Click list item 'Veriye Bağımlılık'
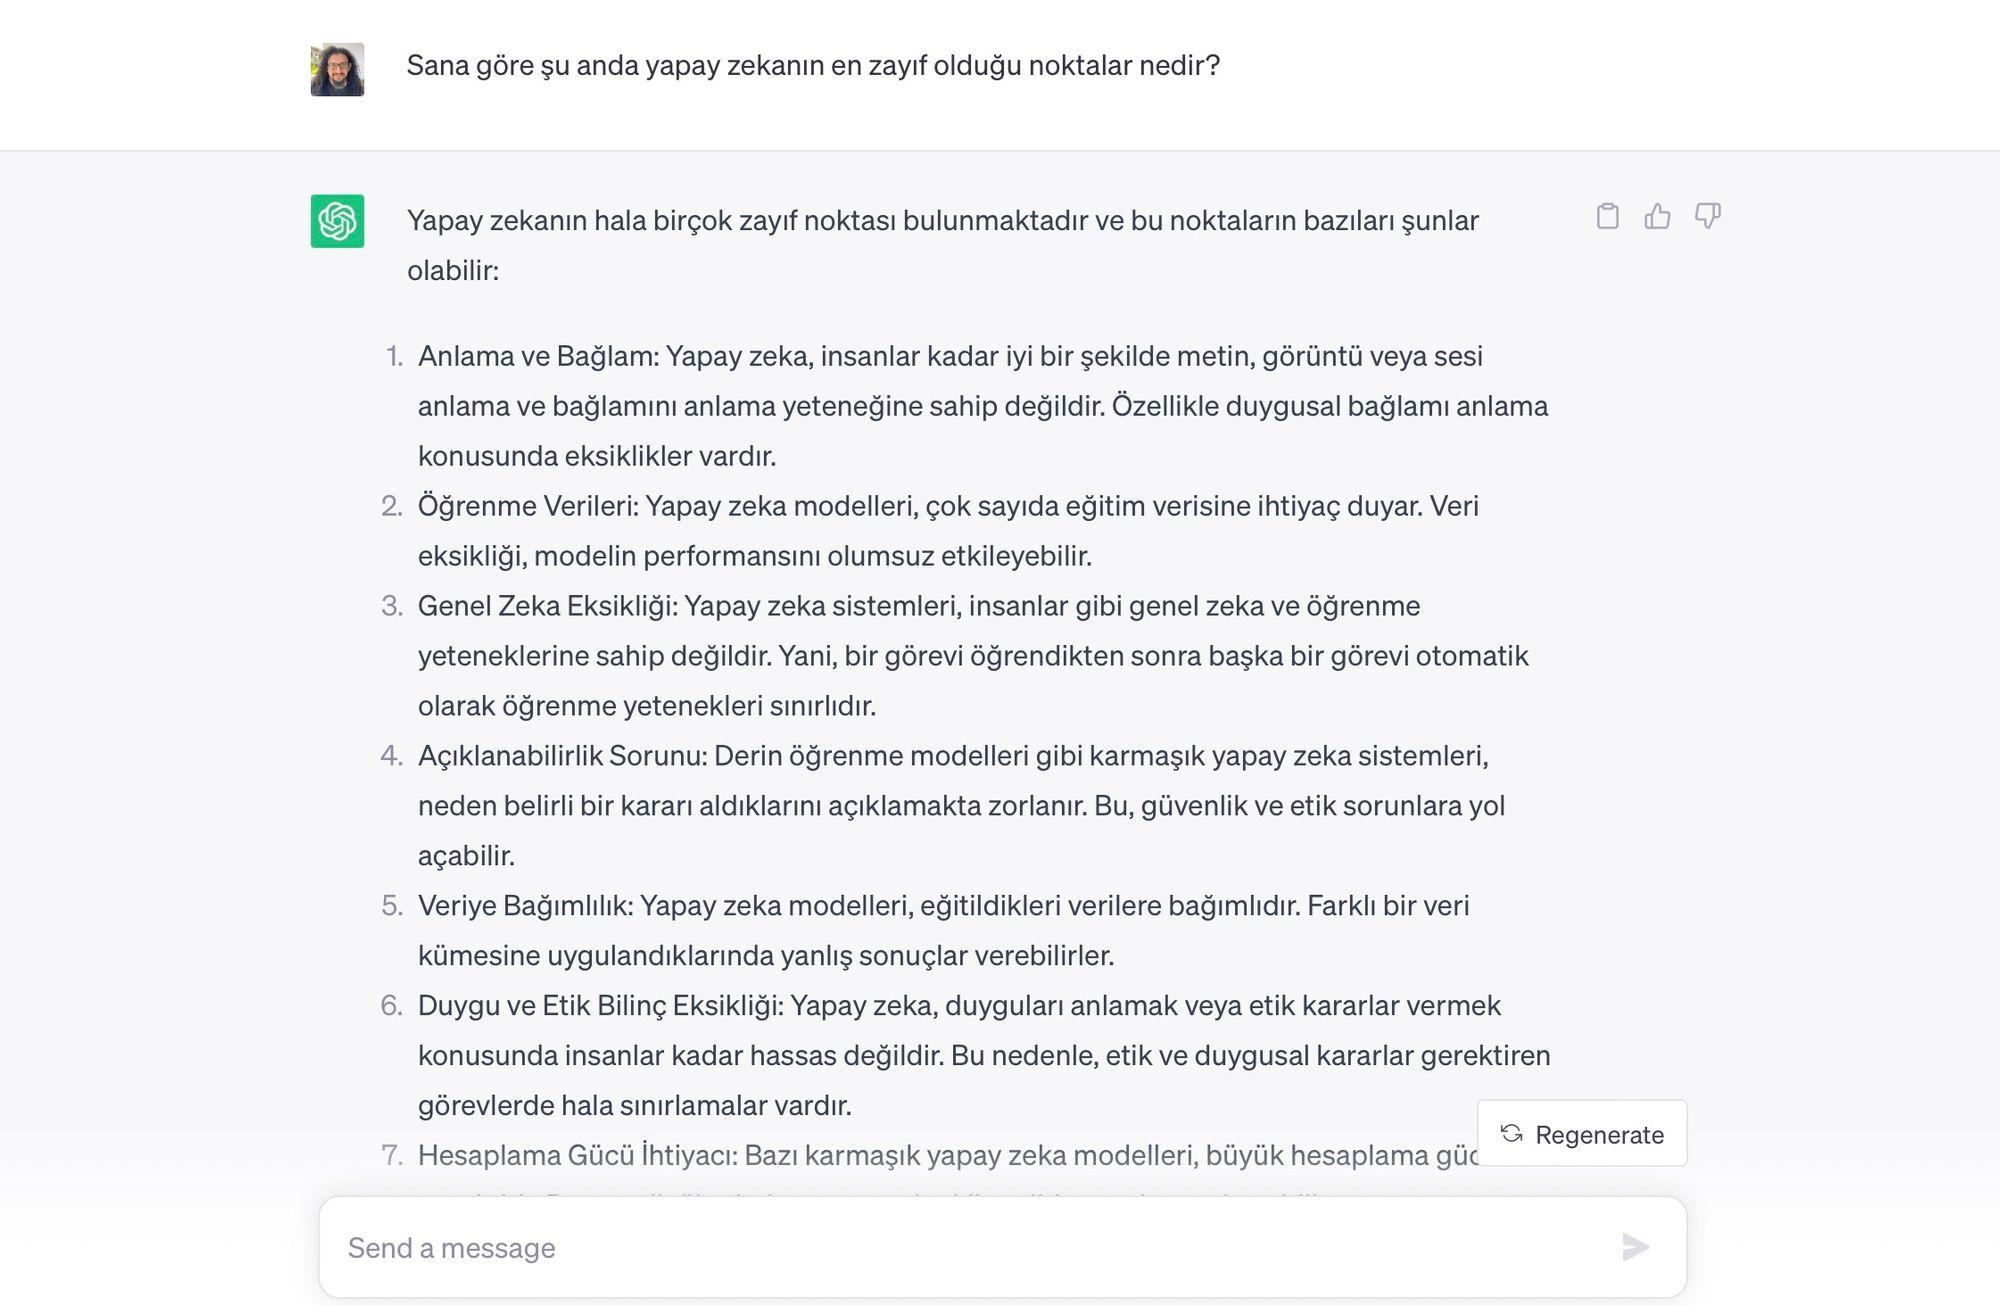 pos(944,931)
